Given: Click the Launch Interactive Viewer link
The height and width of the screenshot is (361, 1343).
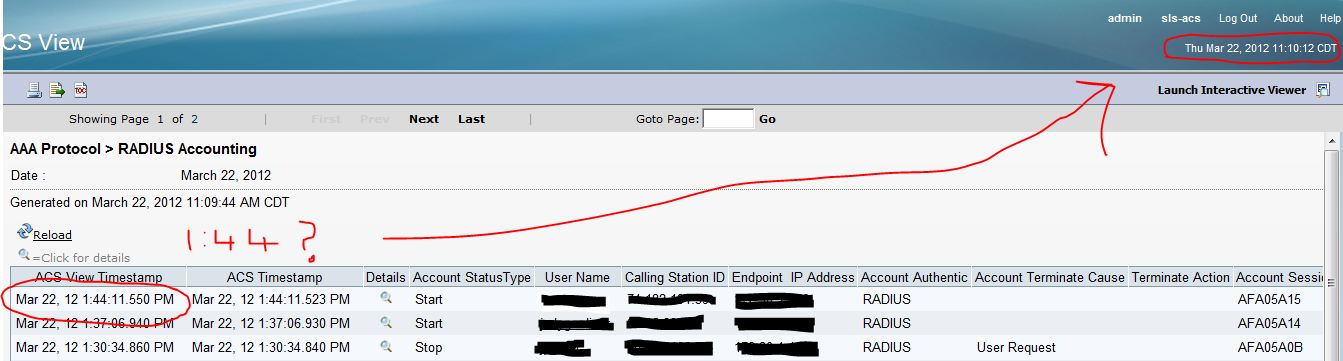Looking at the screenshot, I should [x=1232, y=90].
